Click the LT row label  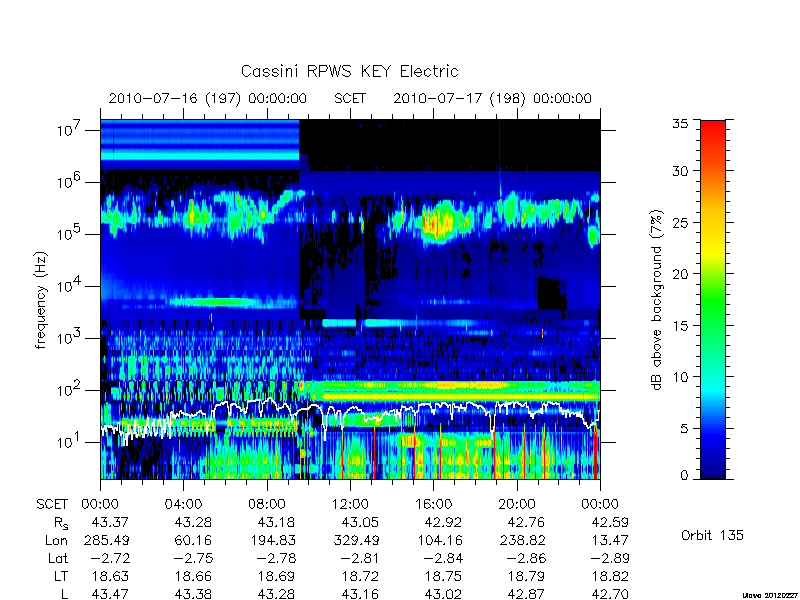(61, 577)
